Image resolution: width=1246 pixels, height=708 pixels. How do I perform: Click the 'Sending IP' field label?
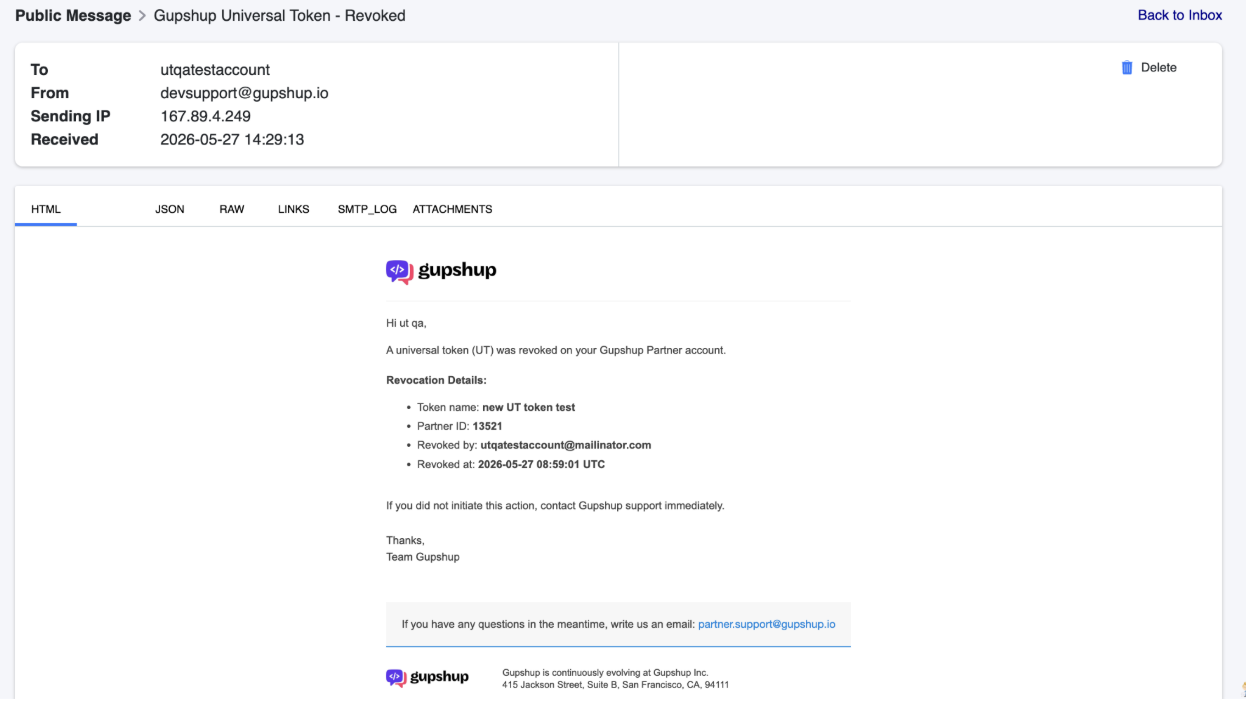click(x=70, y=116)
